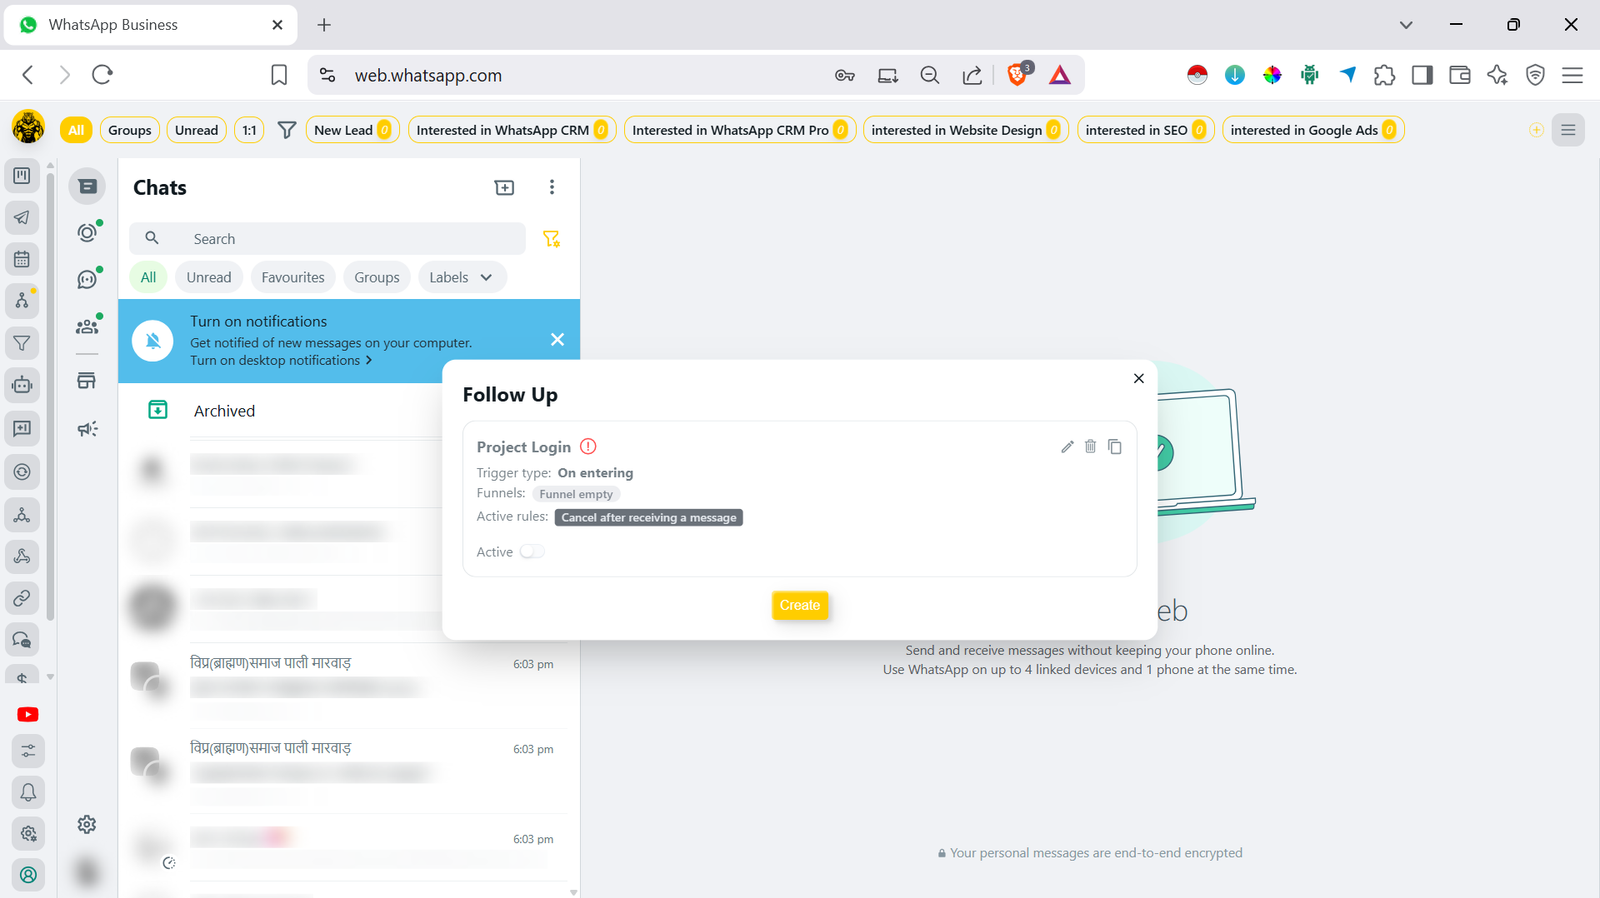1600x898 pixels.
Task: Select the New Lead tab
Action: tap(351, 130)
